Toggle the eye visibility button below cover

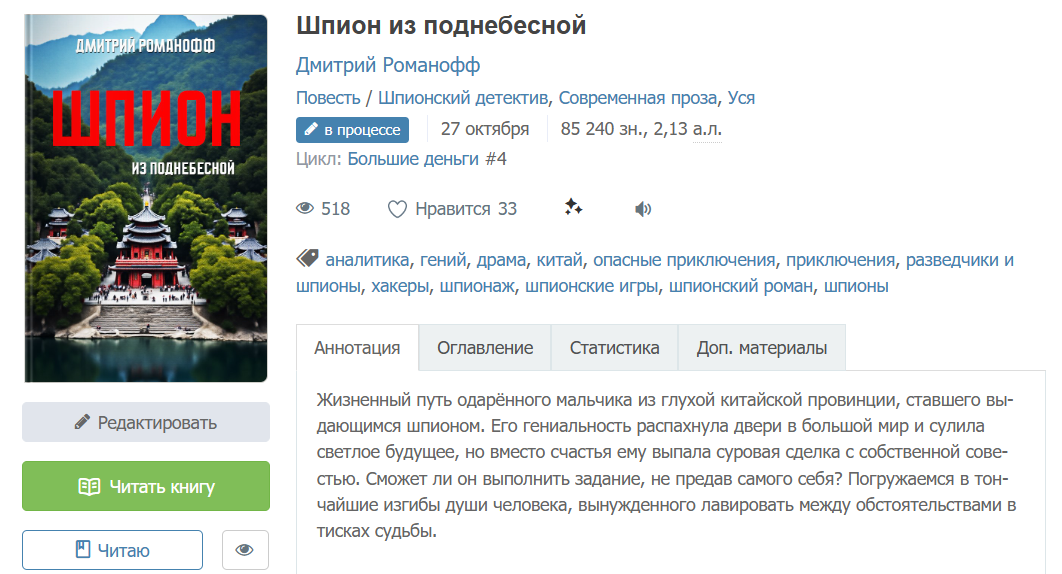click(245, 550)
